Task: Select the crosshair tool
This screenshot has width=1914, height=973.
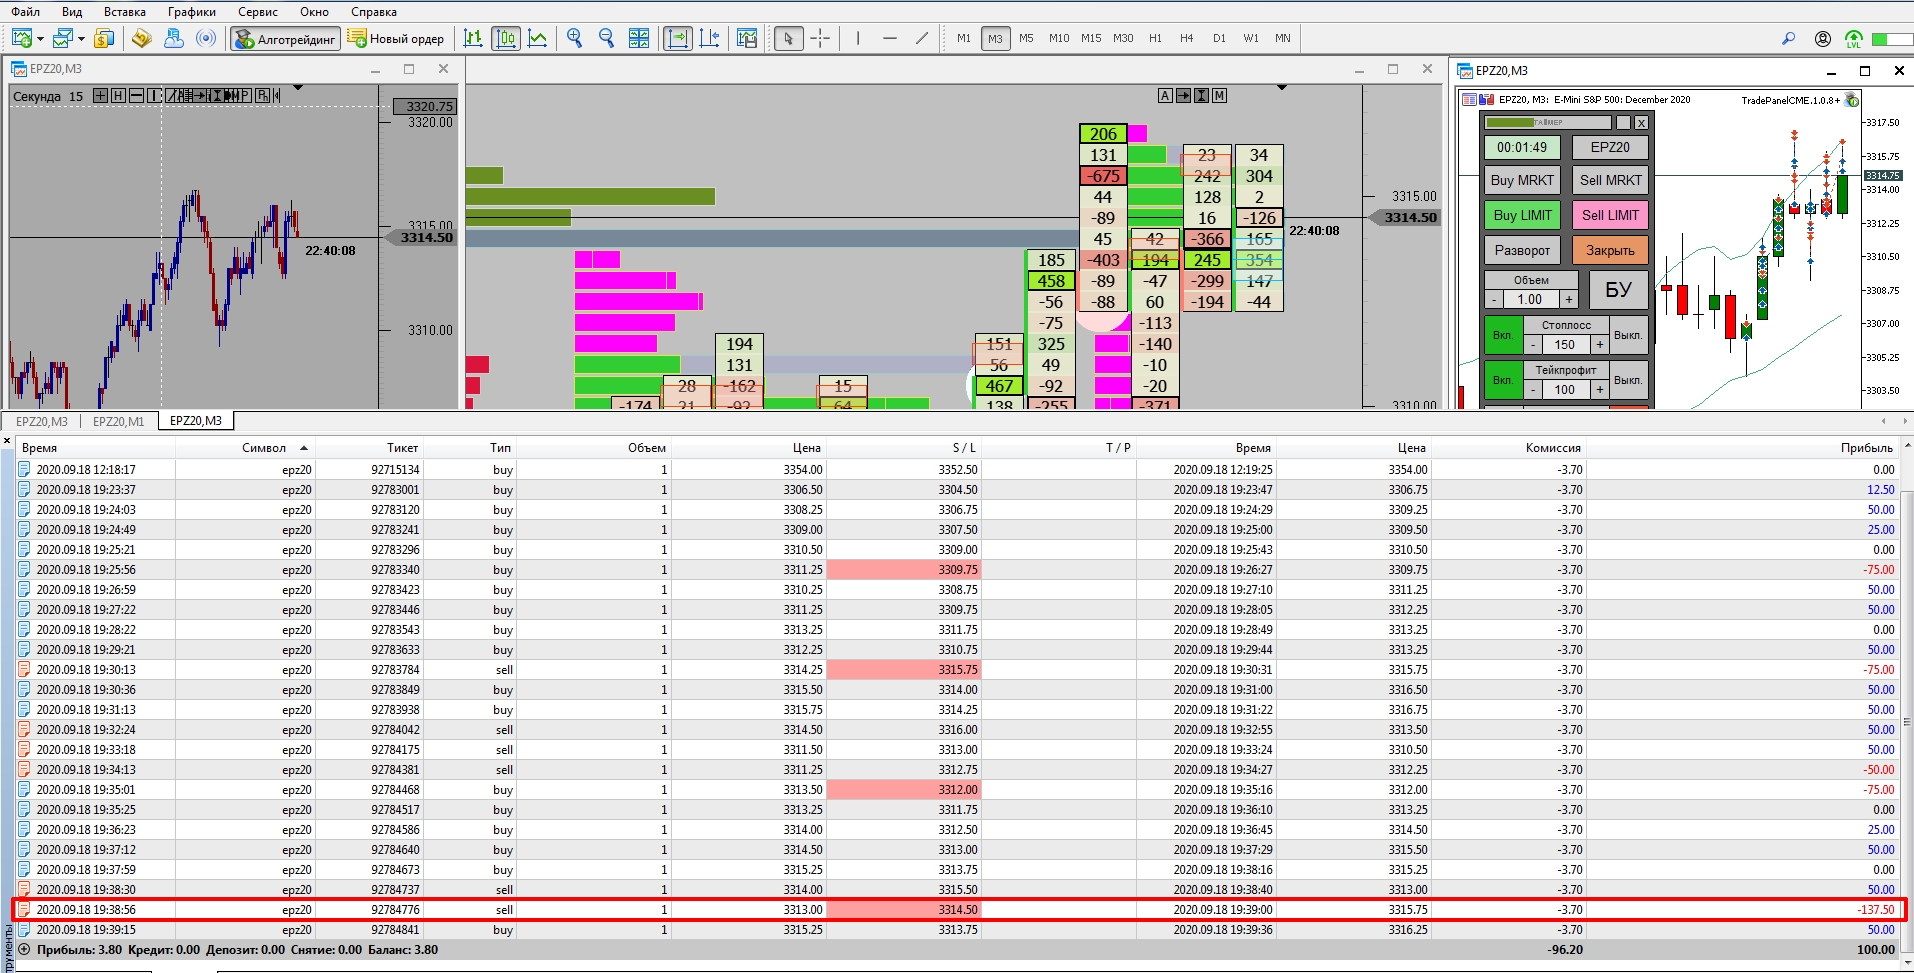Action: coord(821,38)
